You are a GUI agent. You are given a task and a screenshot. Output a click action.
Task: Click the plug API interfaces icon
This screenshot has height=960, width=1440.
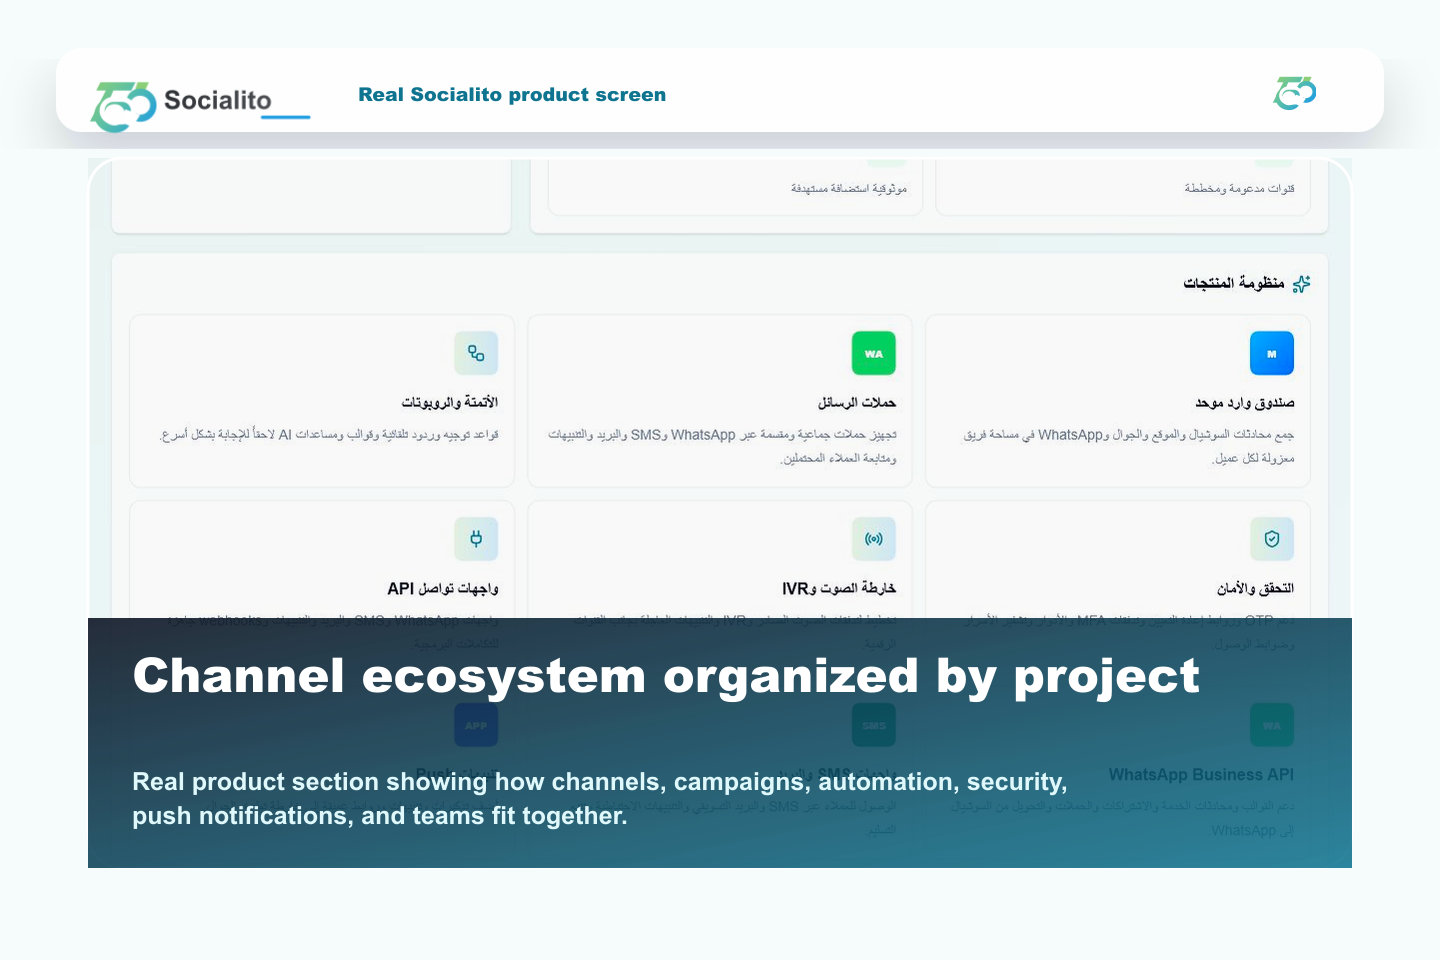[476, 539]
